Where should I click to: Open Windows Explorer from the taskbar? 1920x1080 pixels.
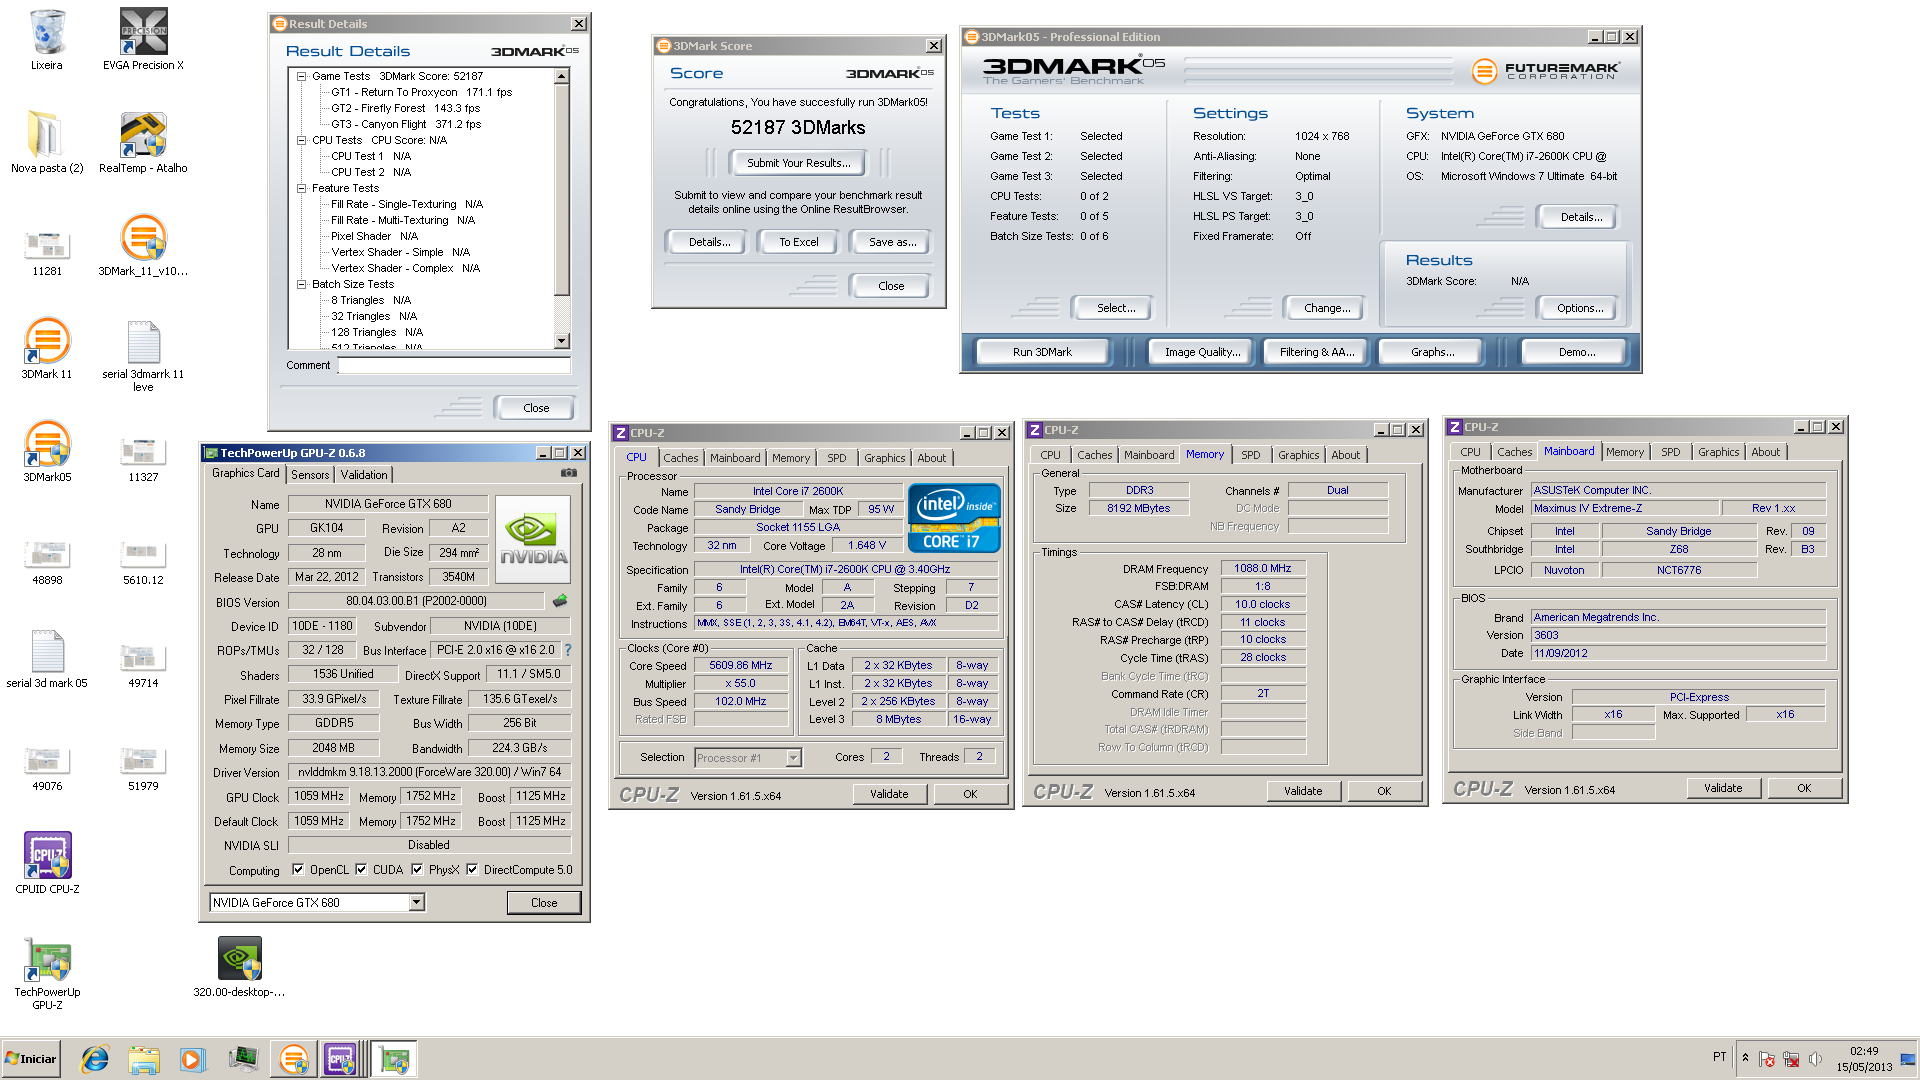pos(144,1059)
